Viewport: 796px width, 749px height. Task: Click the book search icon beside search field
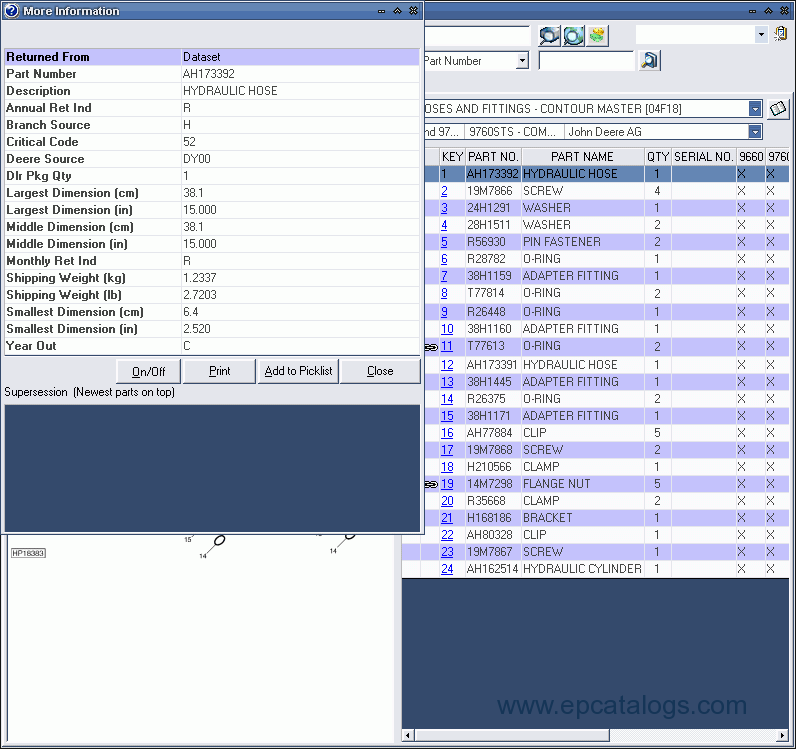pyautogui.click(x=649, y=60)
